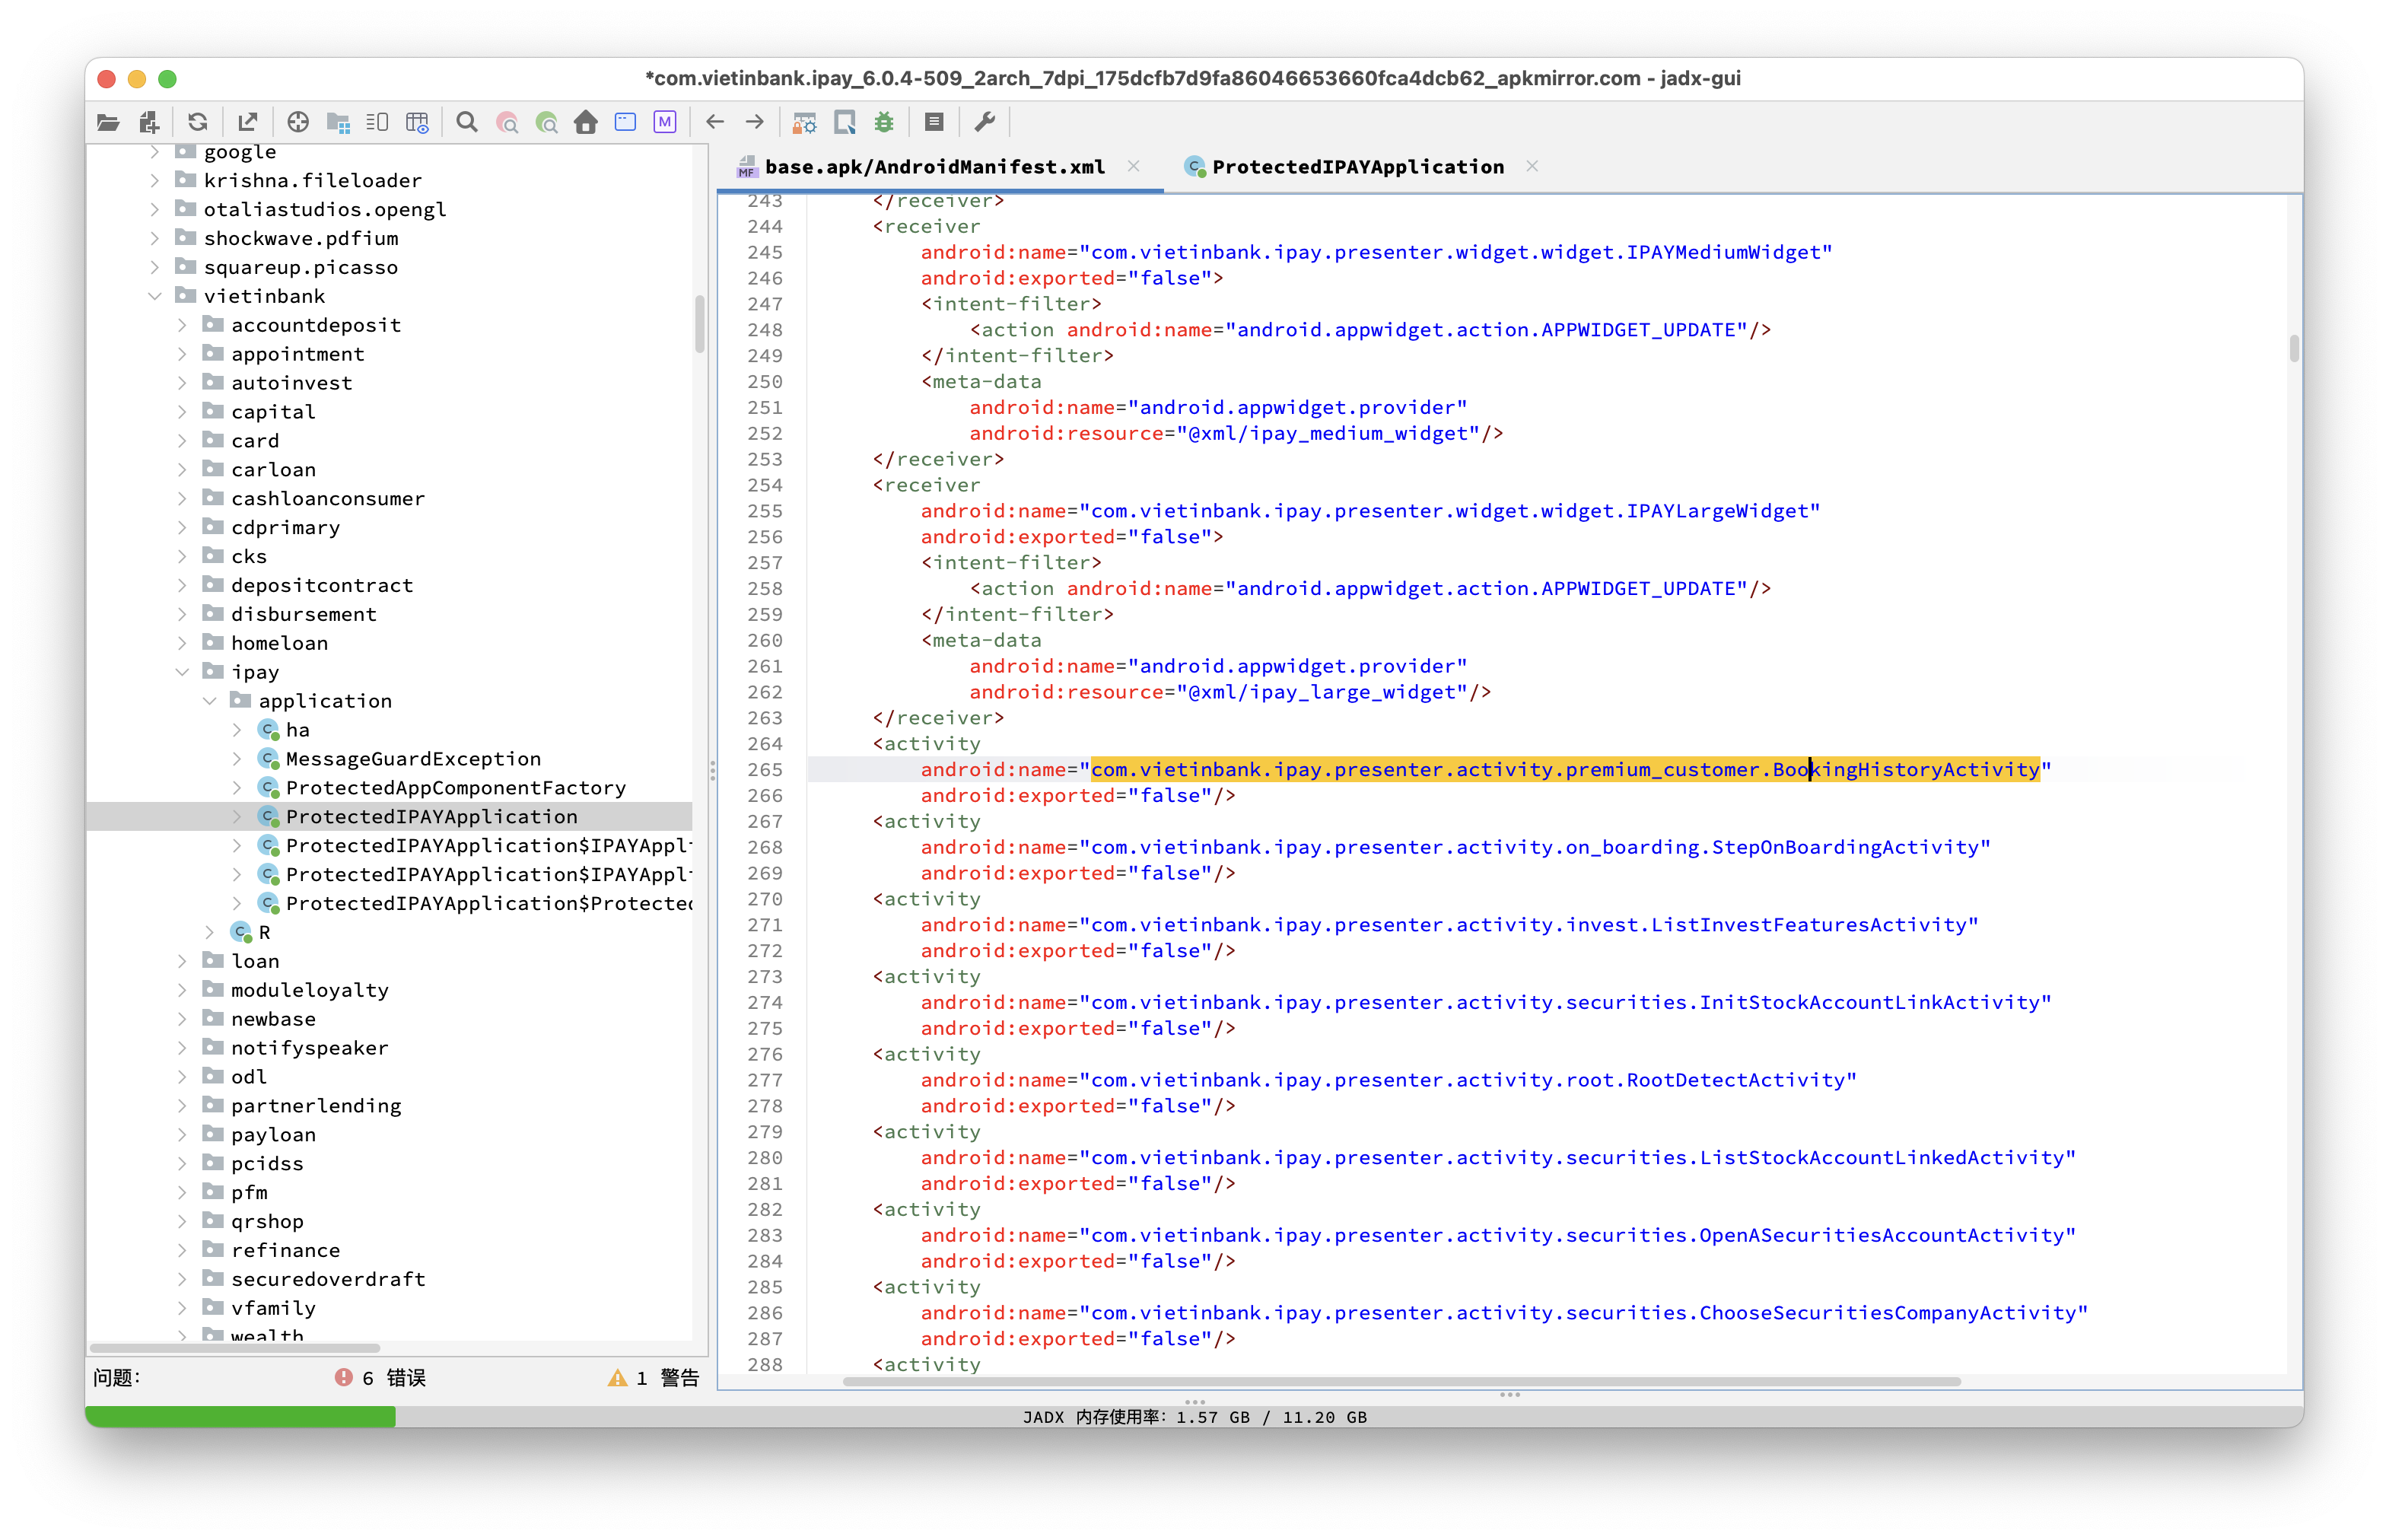Collapse the vietinbank package
This screenshot has height=1540, width=2389.
(x=155, y=296)
